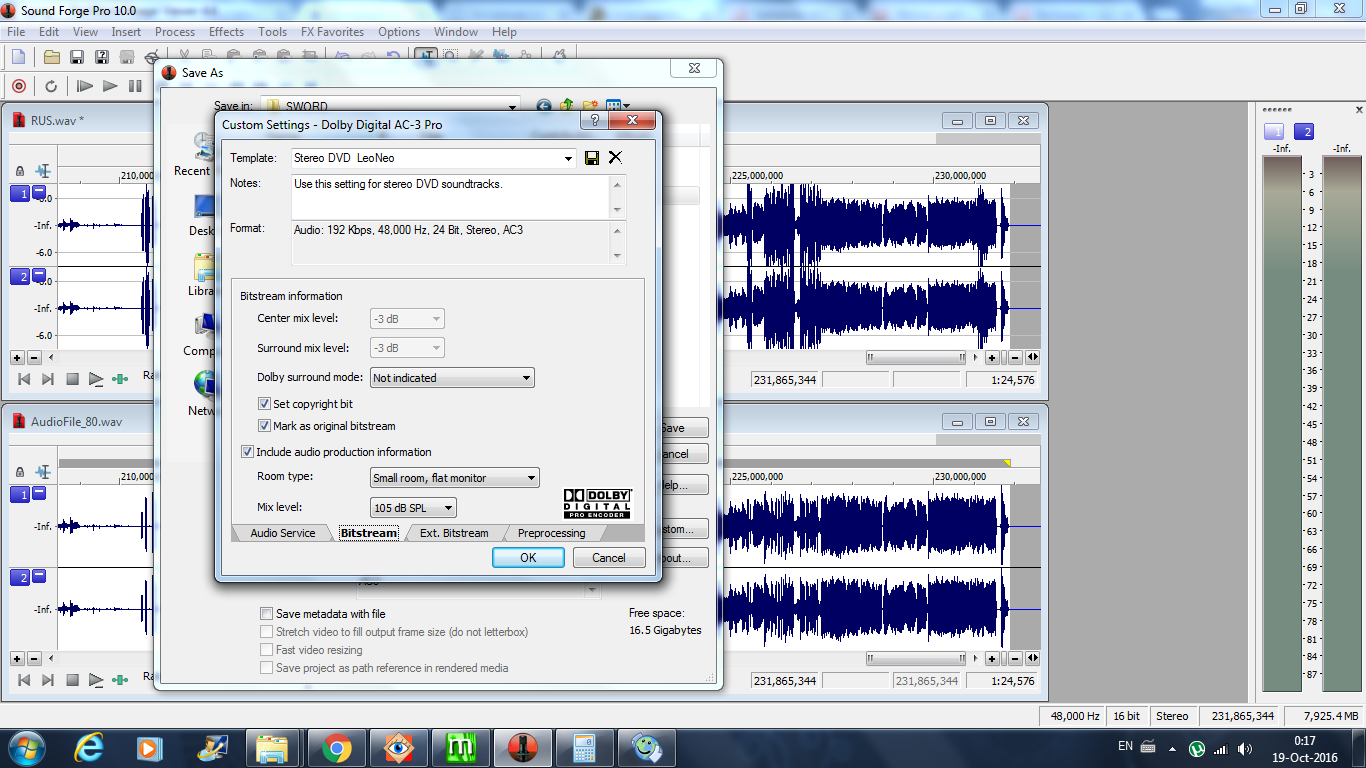The image size is (1366, 768).
Task: Click the volume speaker icon in system tray
Action: [1244, 748]
